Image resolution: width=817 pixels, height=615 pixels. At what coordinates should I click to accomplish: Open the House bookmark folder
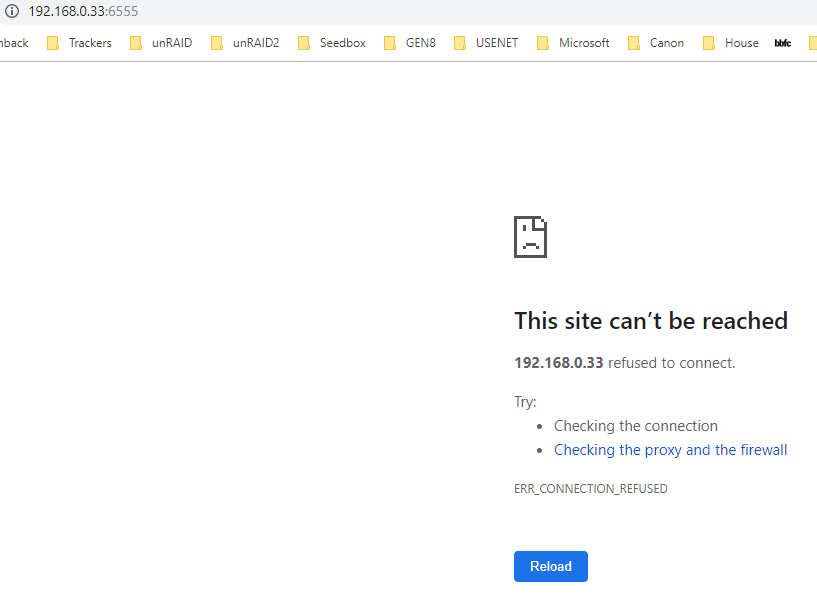tap(731, 43)
